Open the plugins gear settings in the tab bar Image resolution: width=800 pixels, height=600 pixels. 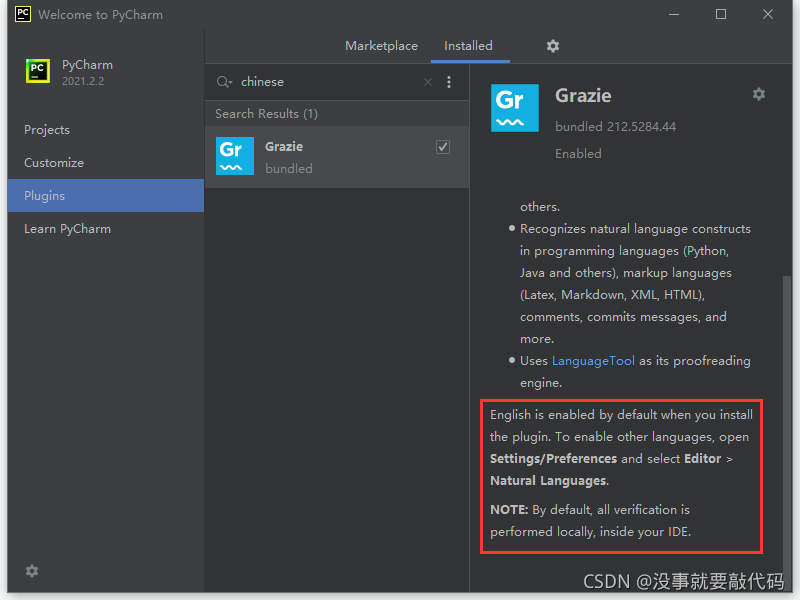tap(553, 46)
